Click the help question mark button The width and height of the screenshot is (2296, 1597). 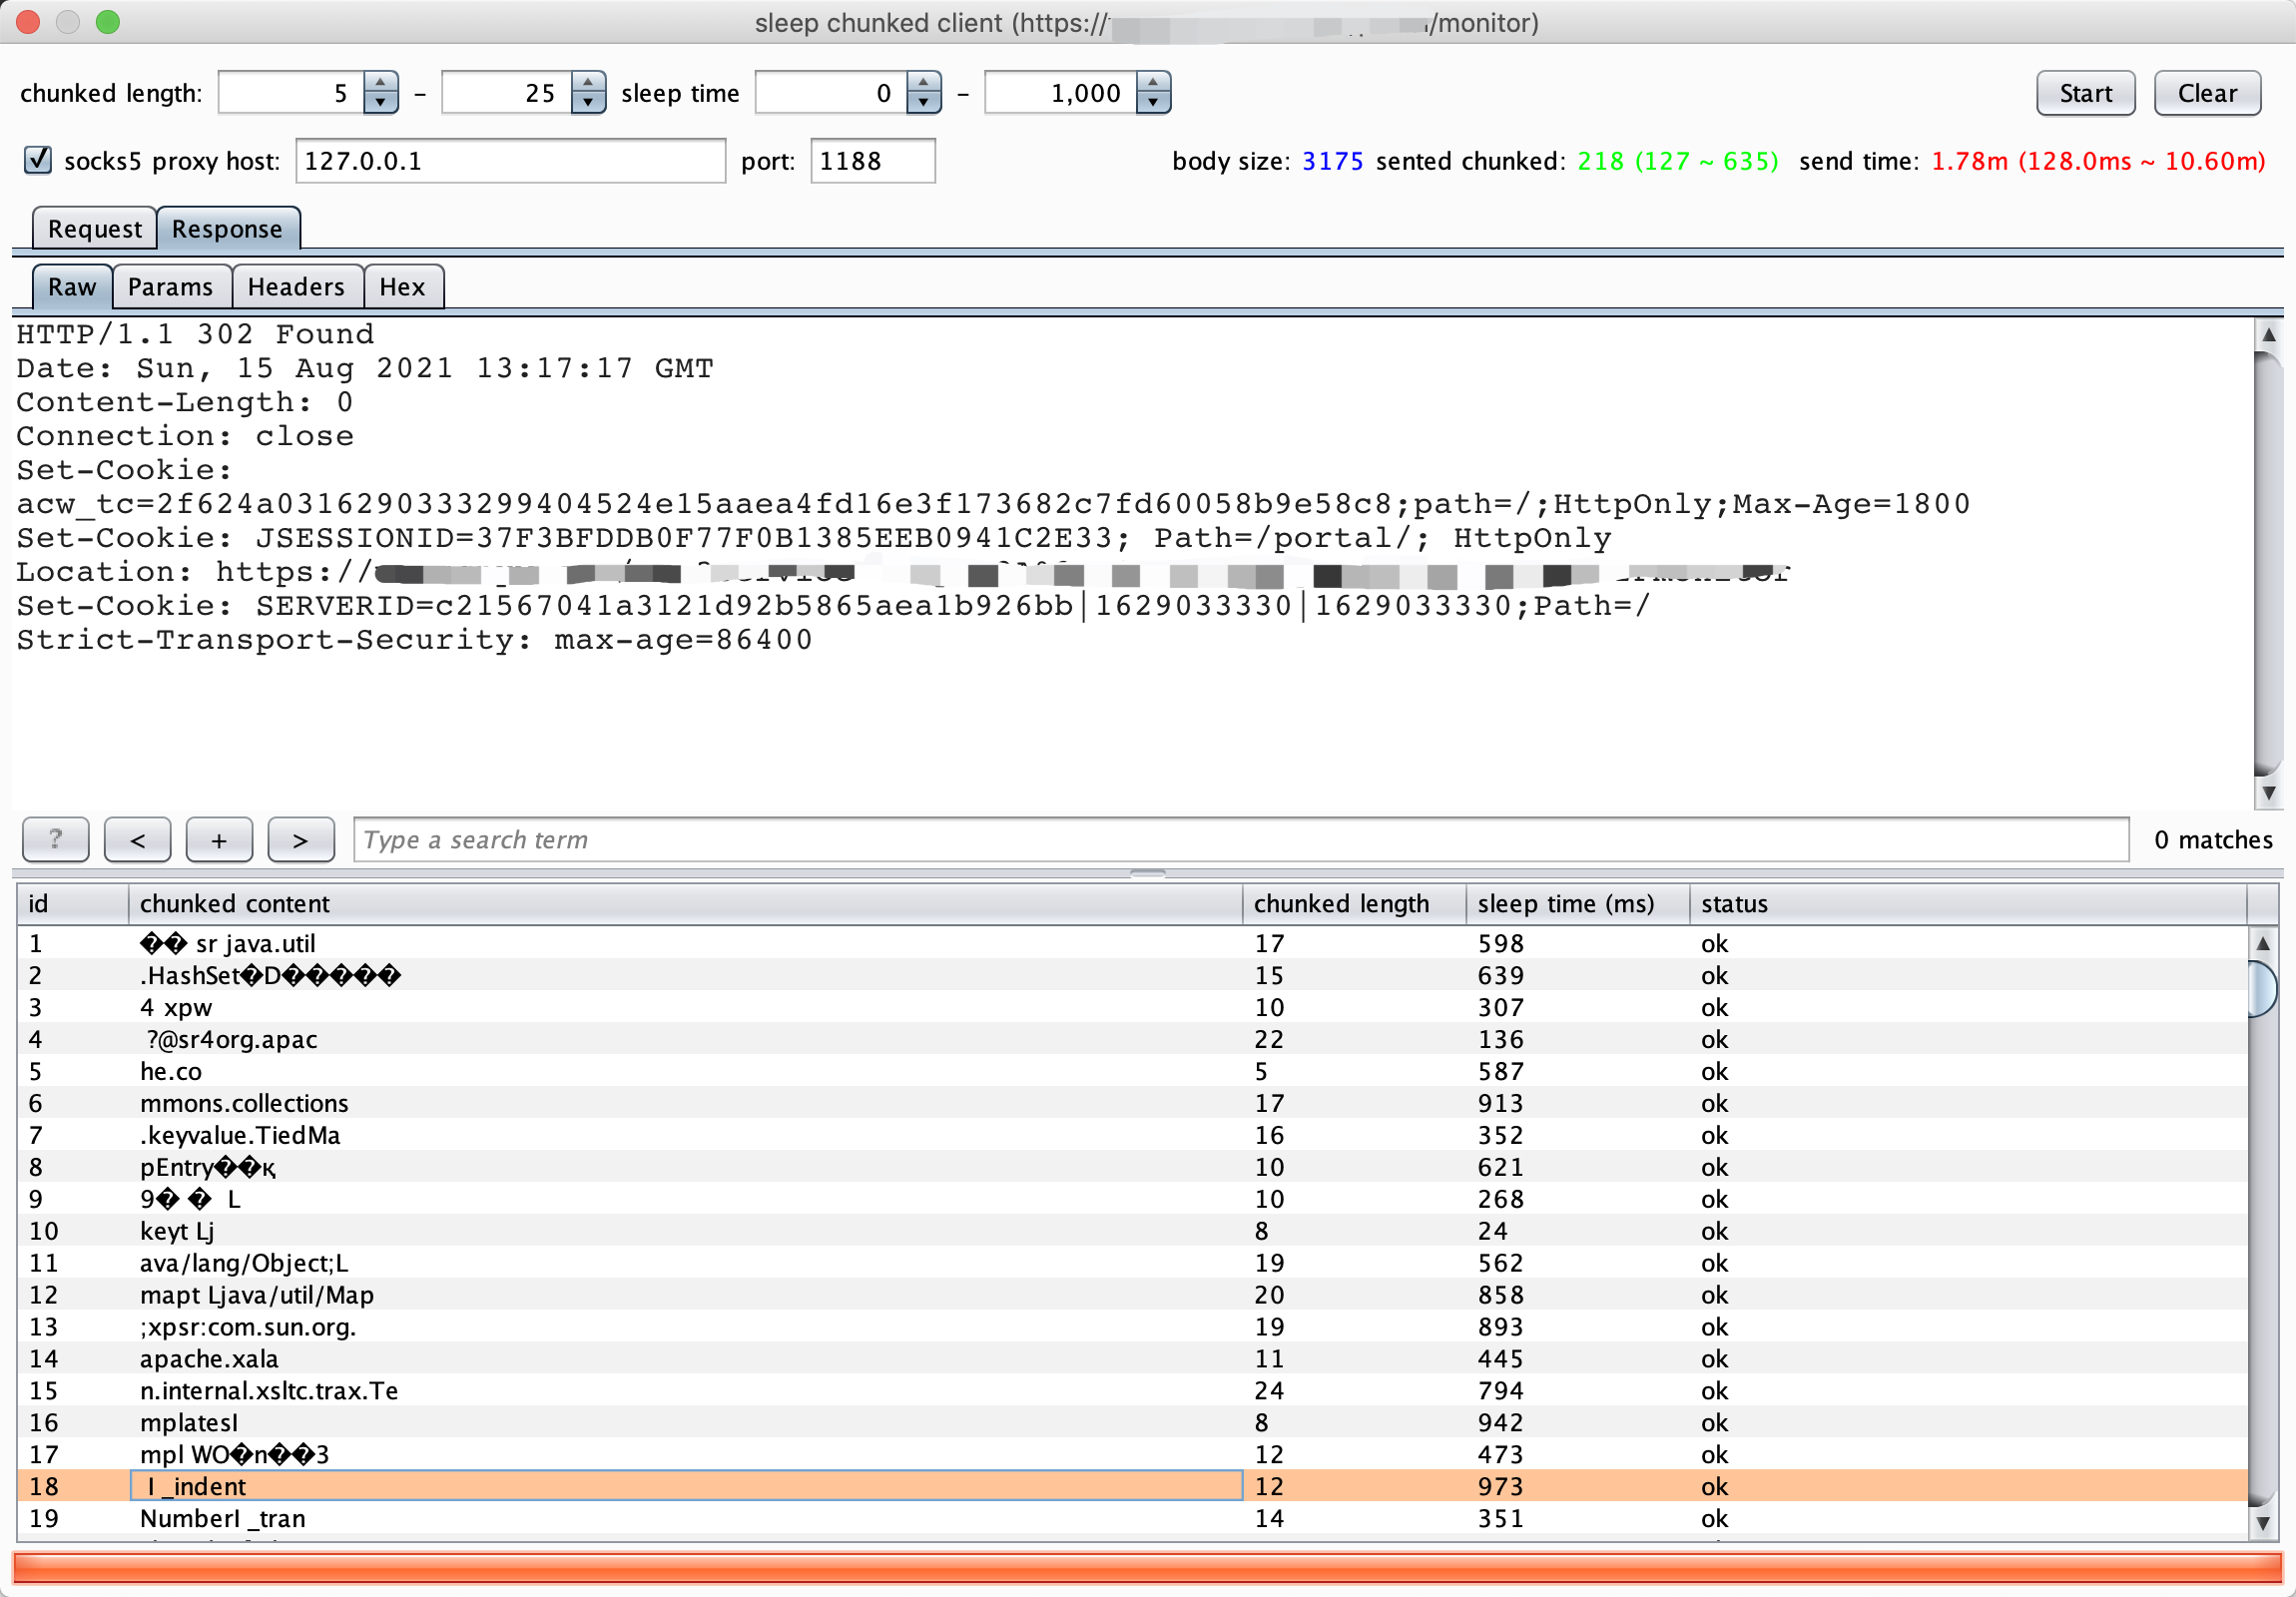click(x=55, y=840)
